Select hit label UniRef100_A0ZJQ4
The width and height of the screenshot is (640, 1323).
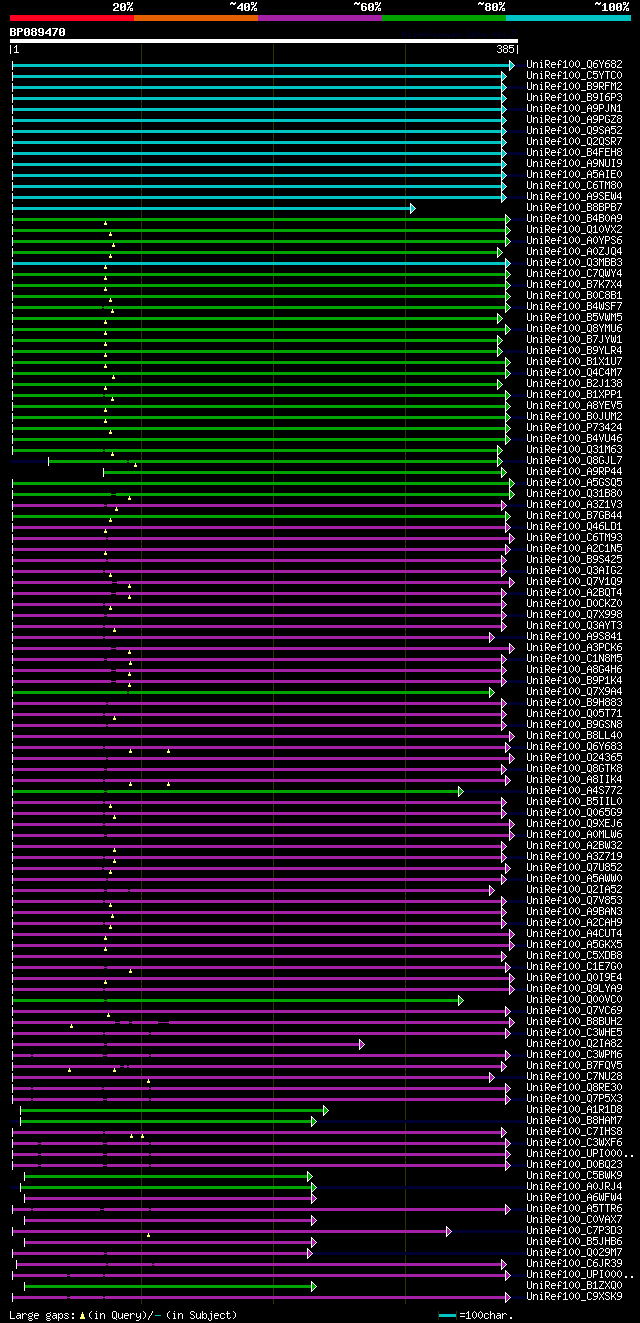[x=575, y=252]
